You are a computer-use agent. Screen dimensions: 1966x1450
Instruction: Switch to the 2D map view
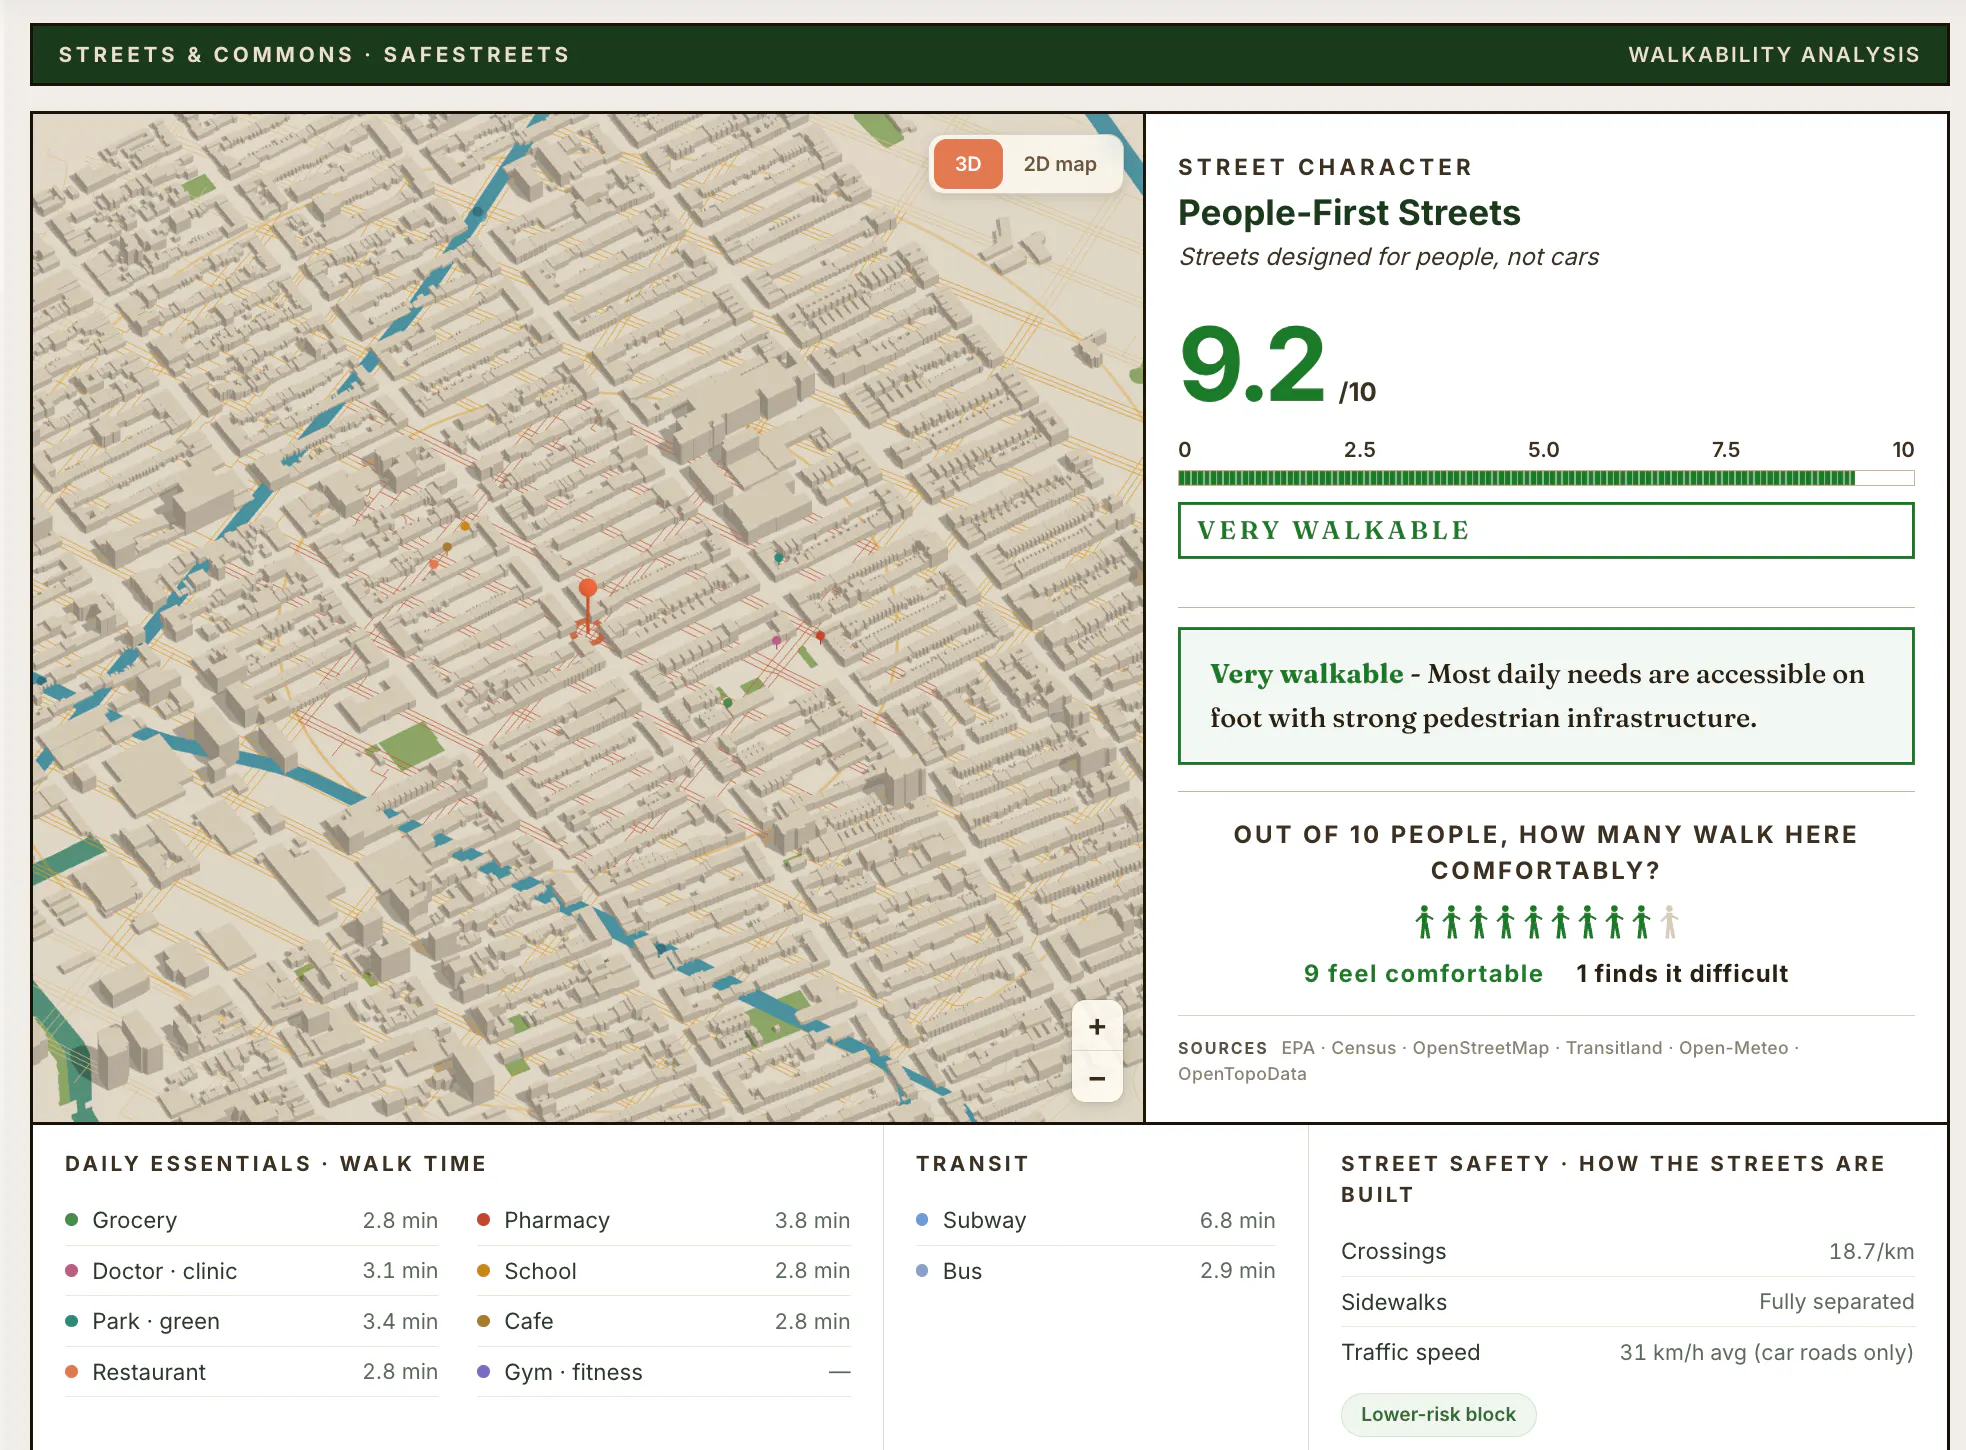point(1059,164)
